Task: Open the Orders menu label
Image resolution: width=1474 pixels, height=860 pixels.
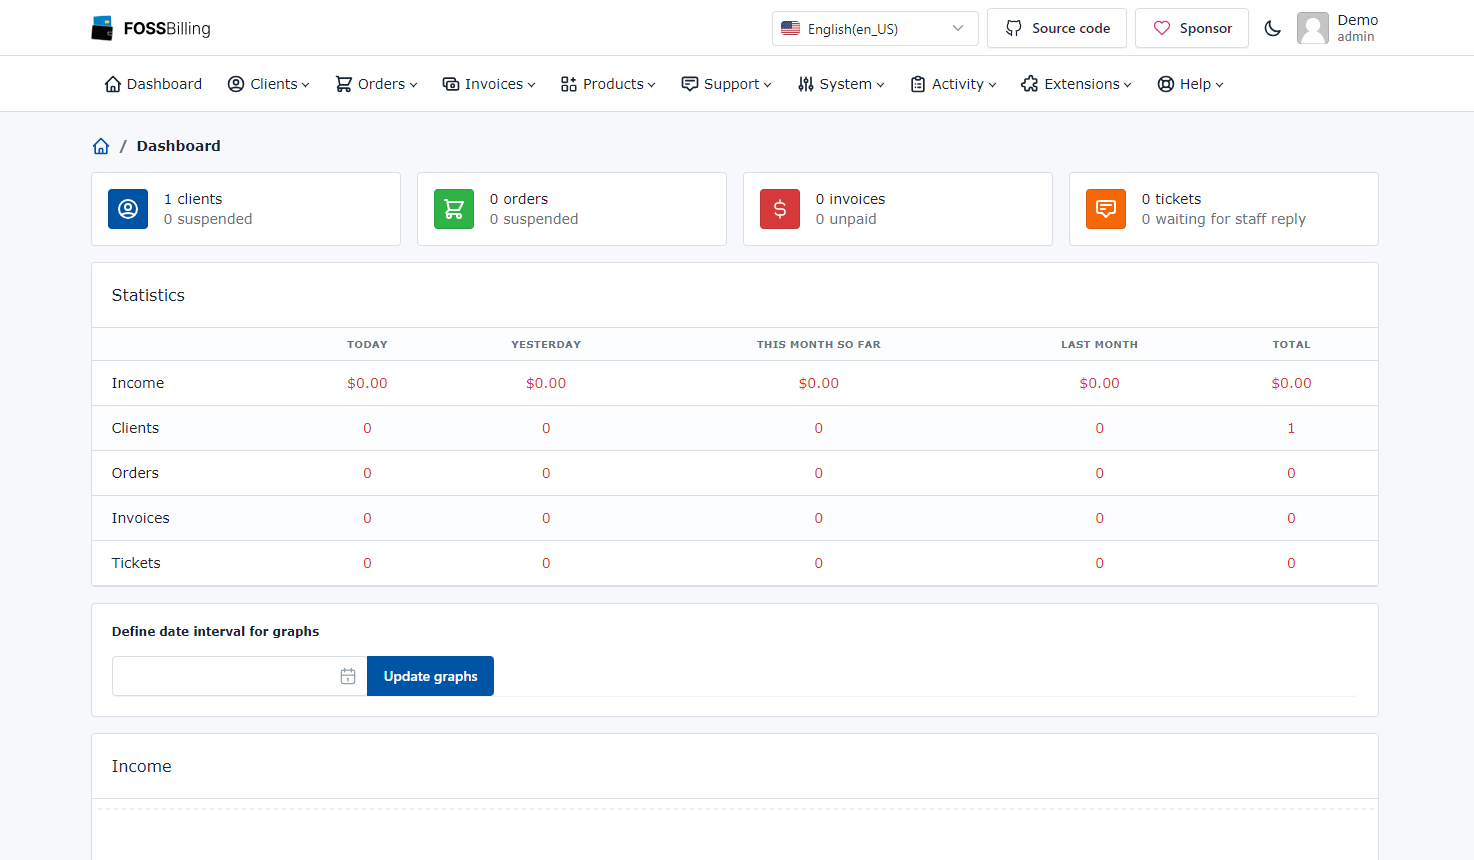Action: (381, 84)
